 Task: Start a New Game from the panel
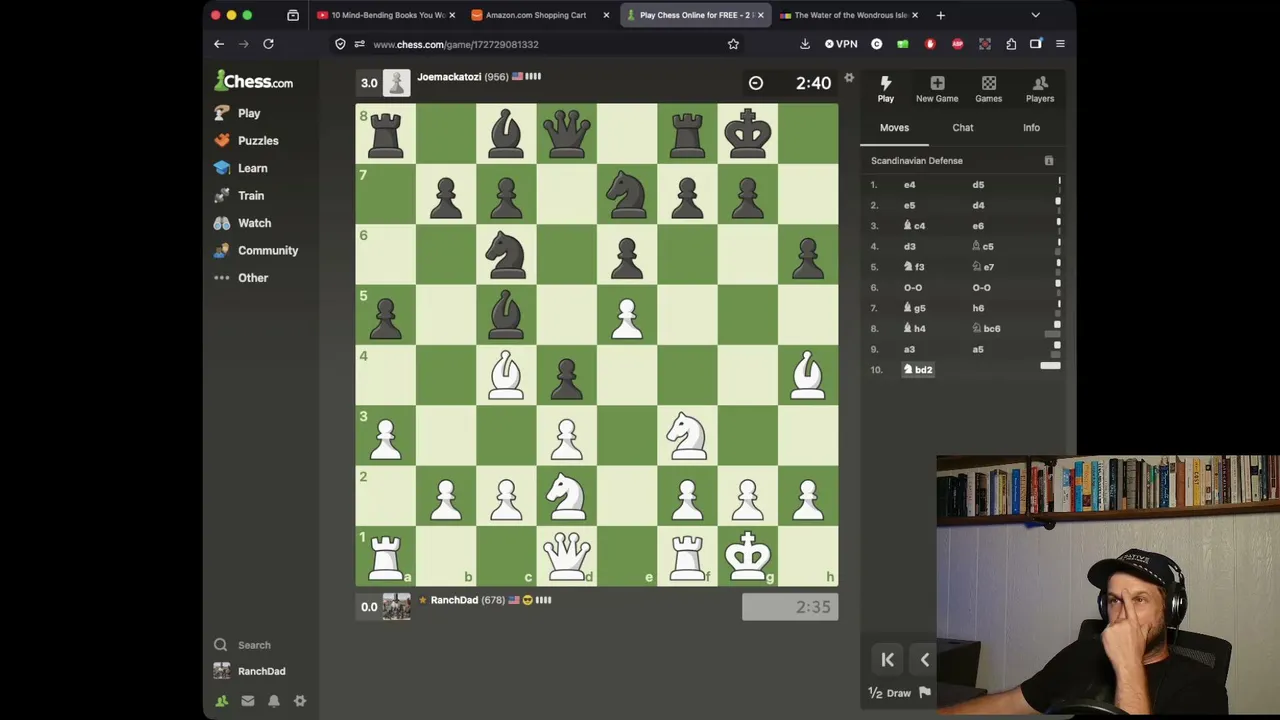[937, 89]
